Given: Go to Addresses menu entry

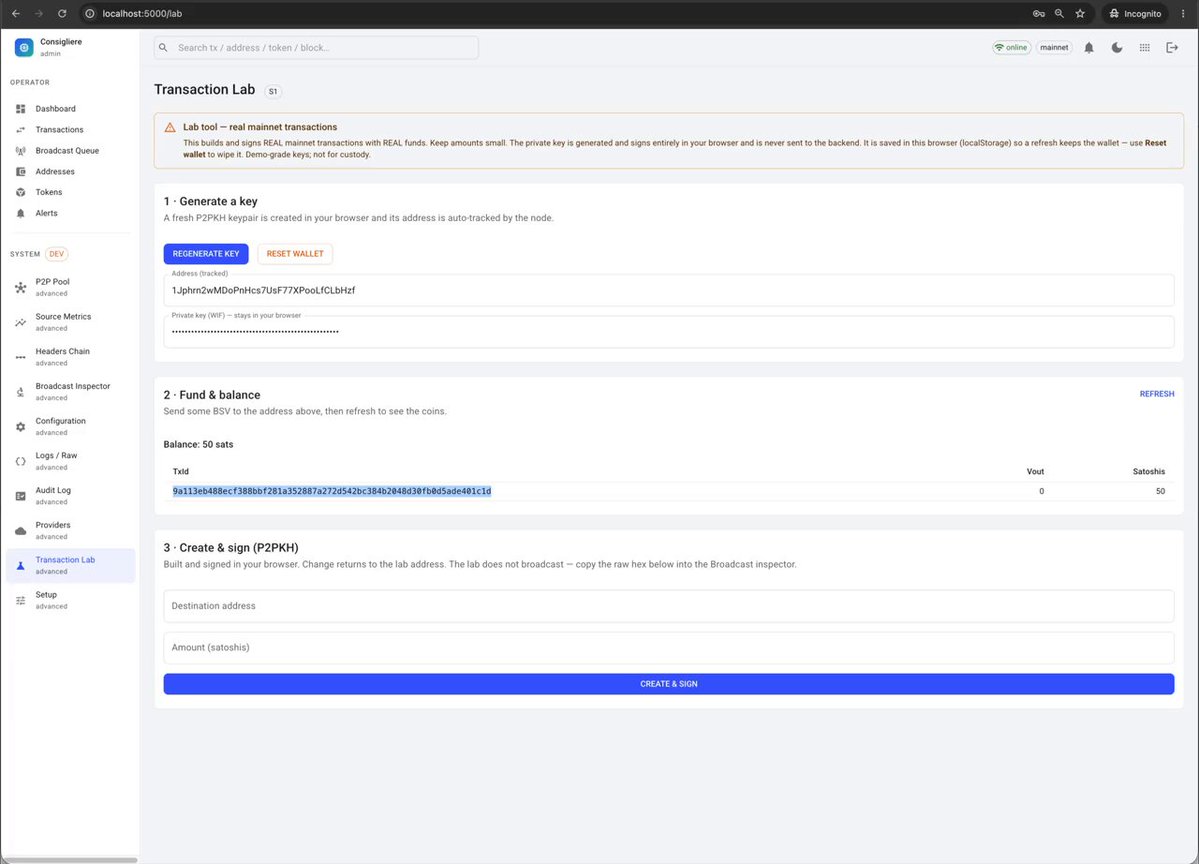Looking at the screenshot, I should tap(54, 171).
